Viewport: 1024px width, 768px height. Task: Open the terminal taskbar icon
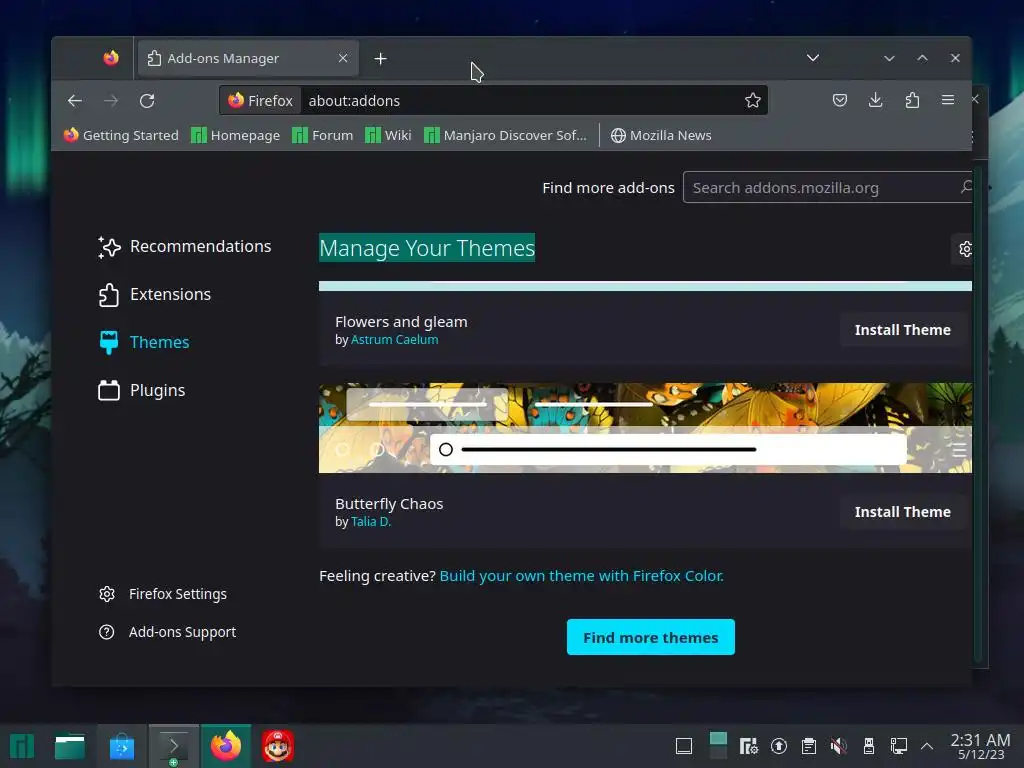[x=174, y=746]
